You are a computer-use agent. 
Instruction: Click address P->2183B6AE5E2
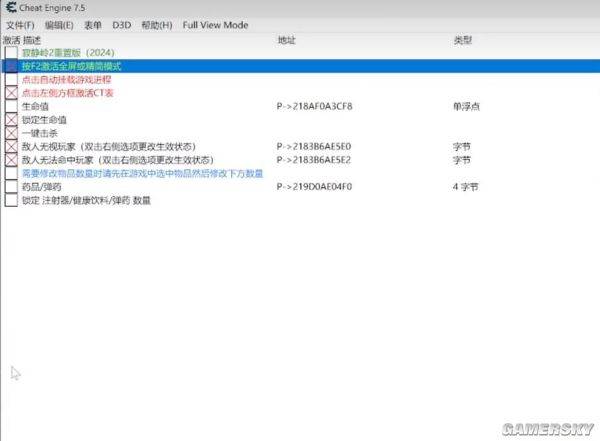314,160
